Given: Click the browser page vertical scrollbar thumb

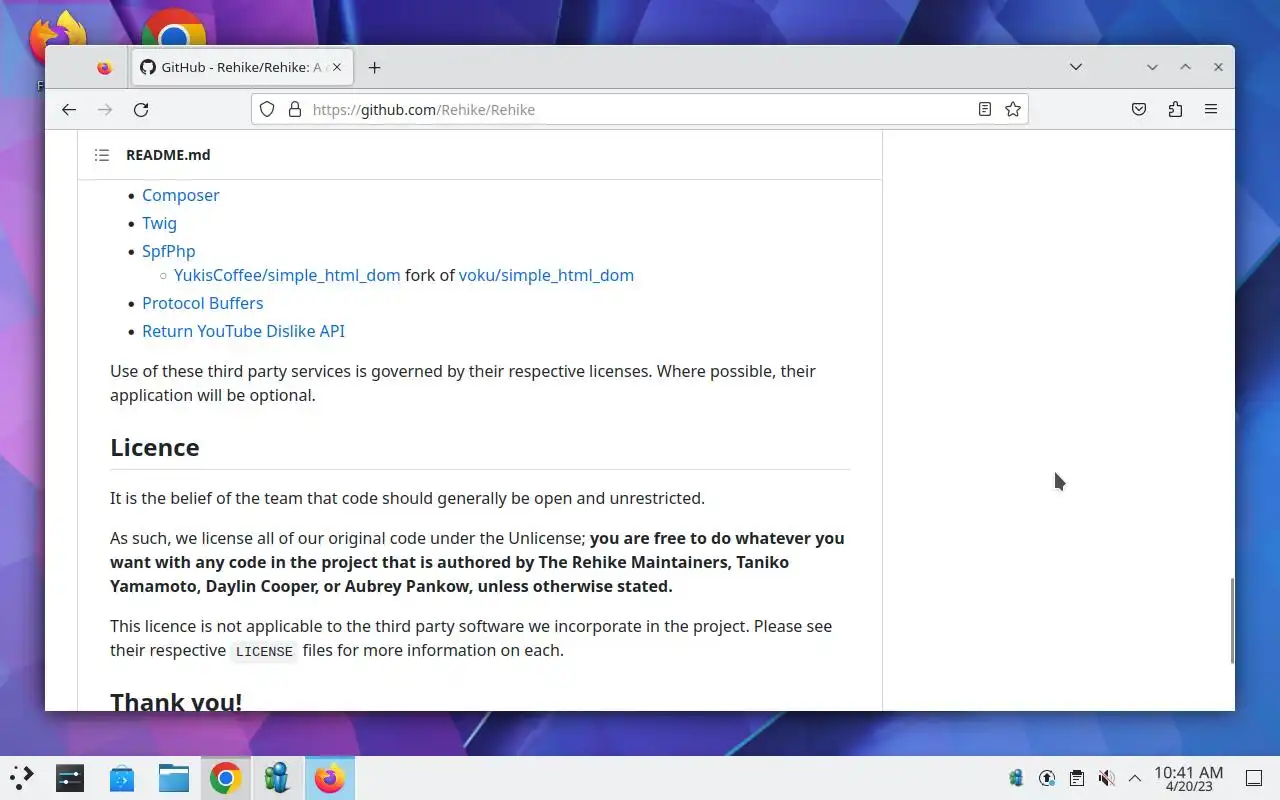Looking at the screenshot, I should (x=1232, y=620).
